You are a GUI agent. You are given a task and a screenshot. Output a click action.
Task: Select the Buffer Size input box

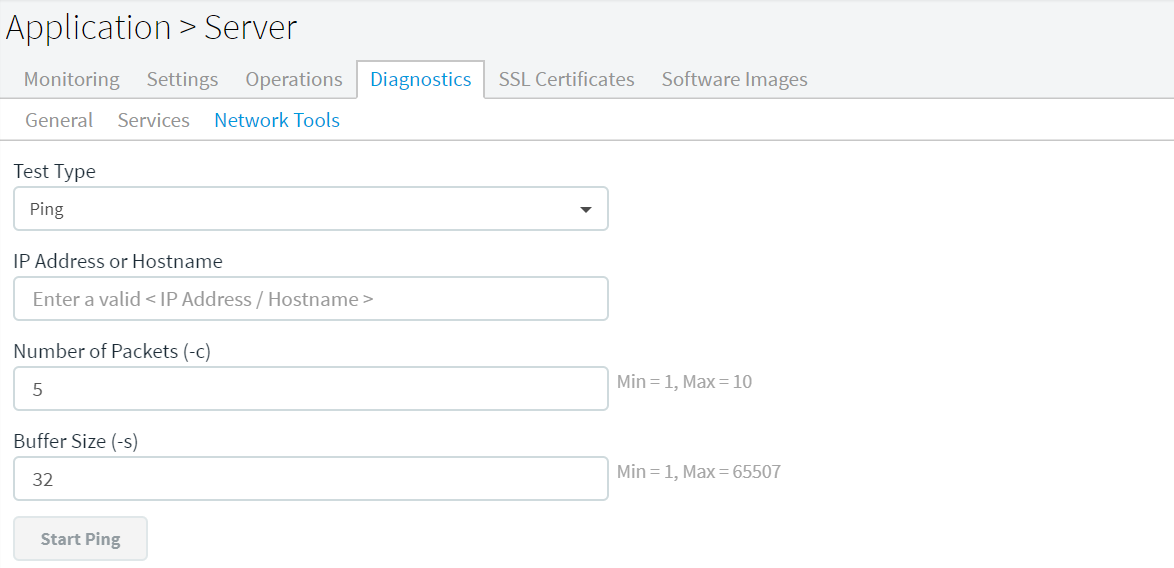(x=311, y=478)
